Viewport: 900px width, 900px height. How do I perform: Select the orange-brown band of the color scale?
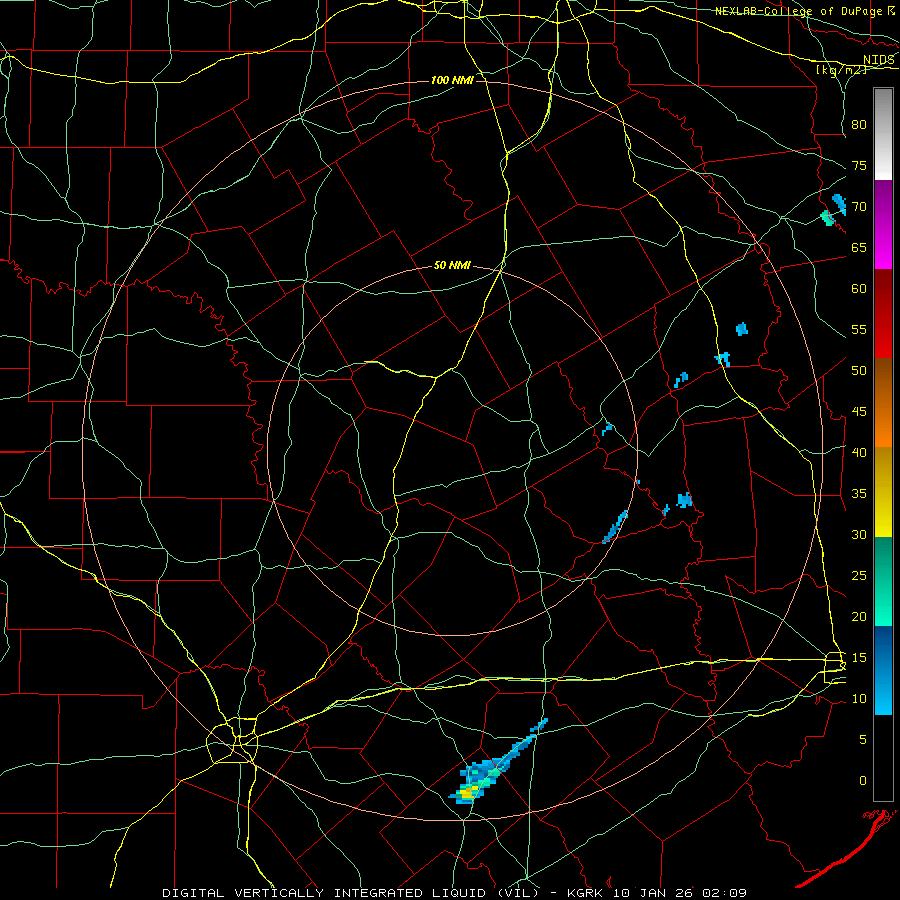(883, 403)
